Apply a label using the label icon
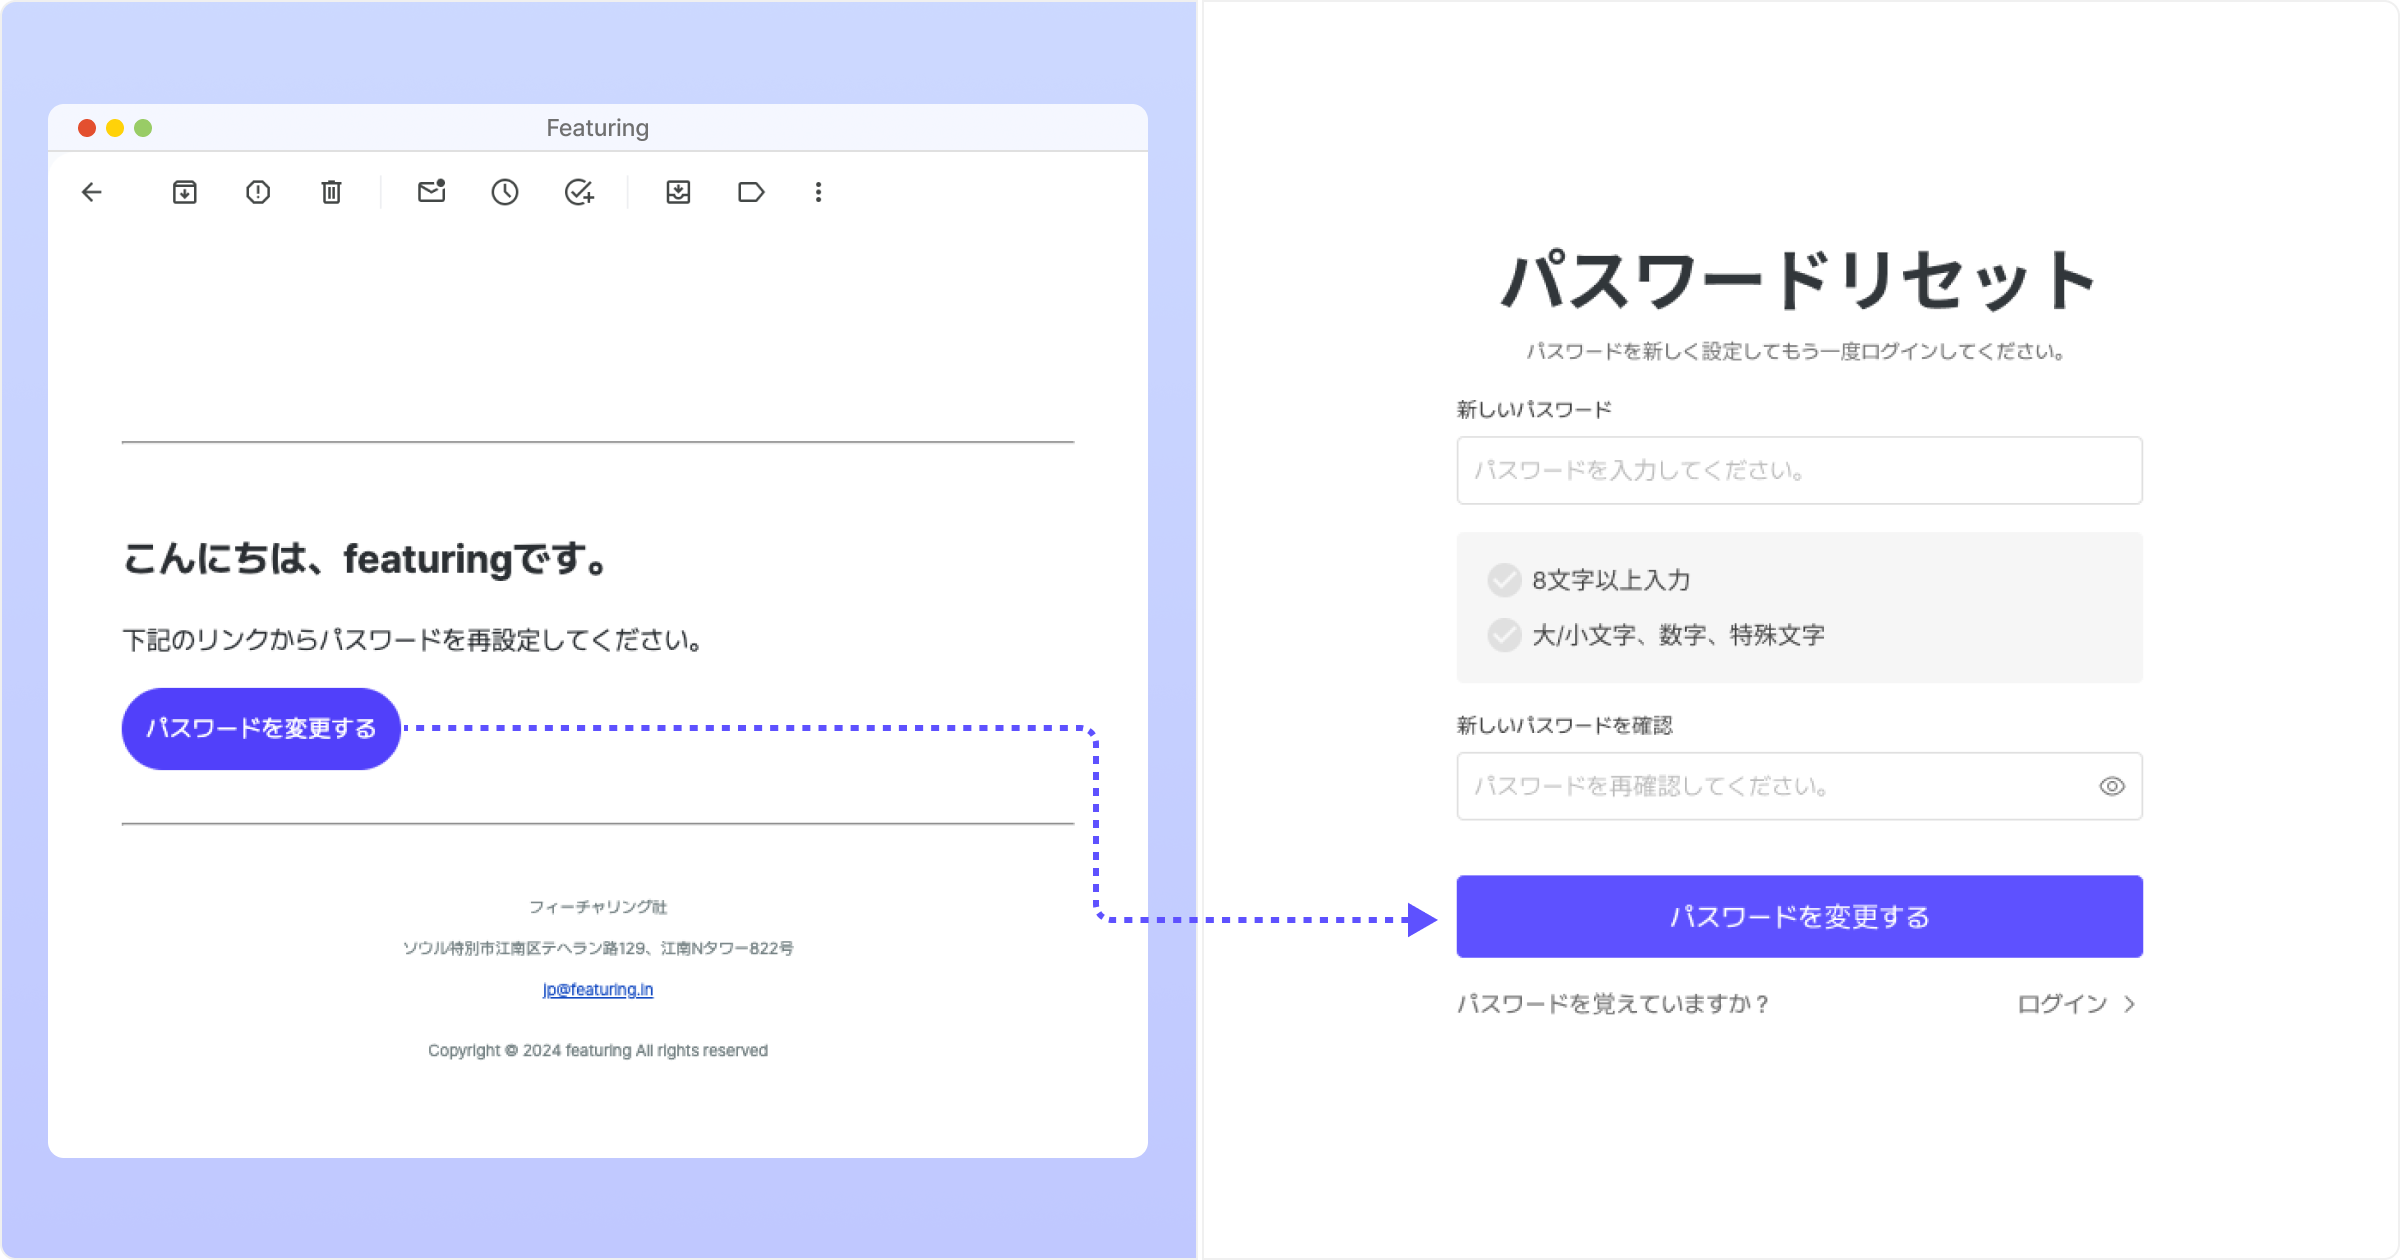The width and height of the screenshot is (2400, 1260). pos(751,192)
